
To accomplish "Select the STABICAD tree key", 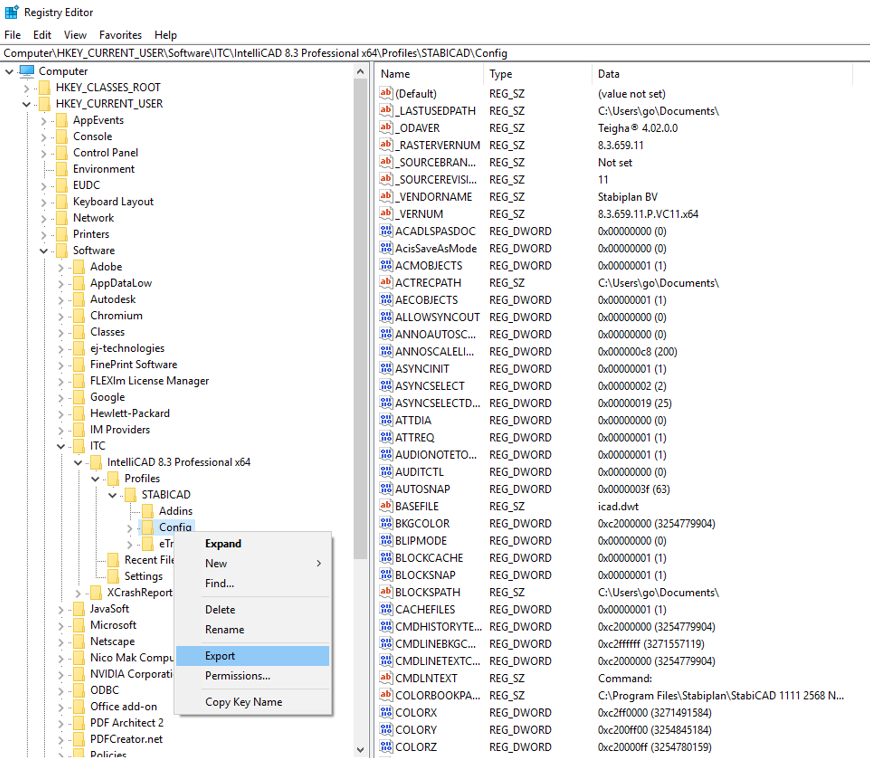I will point(165,494).
